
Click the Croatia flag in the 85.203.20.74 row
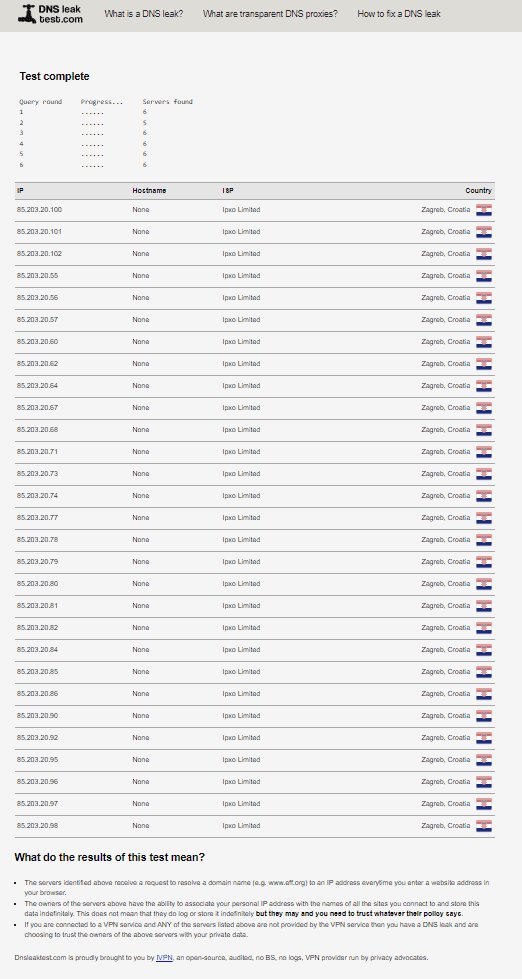click(484, 496)
